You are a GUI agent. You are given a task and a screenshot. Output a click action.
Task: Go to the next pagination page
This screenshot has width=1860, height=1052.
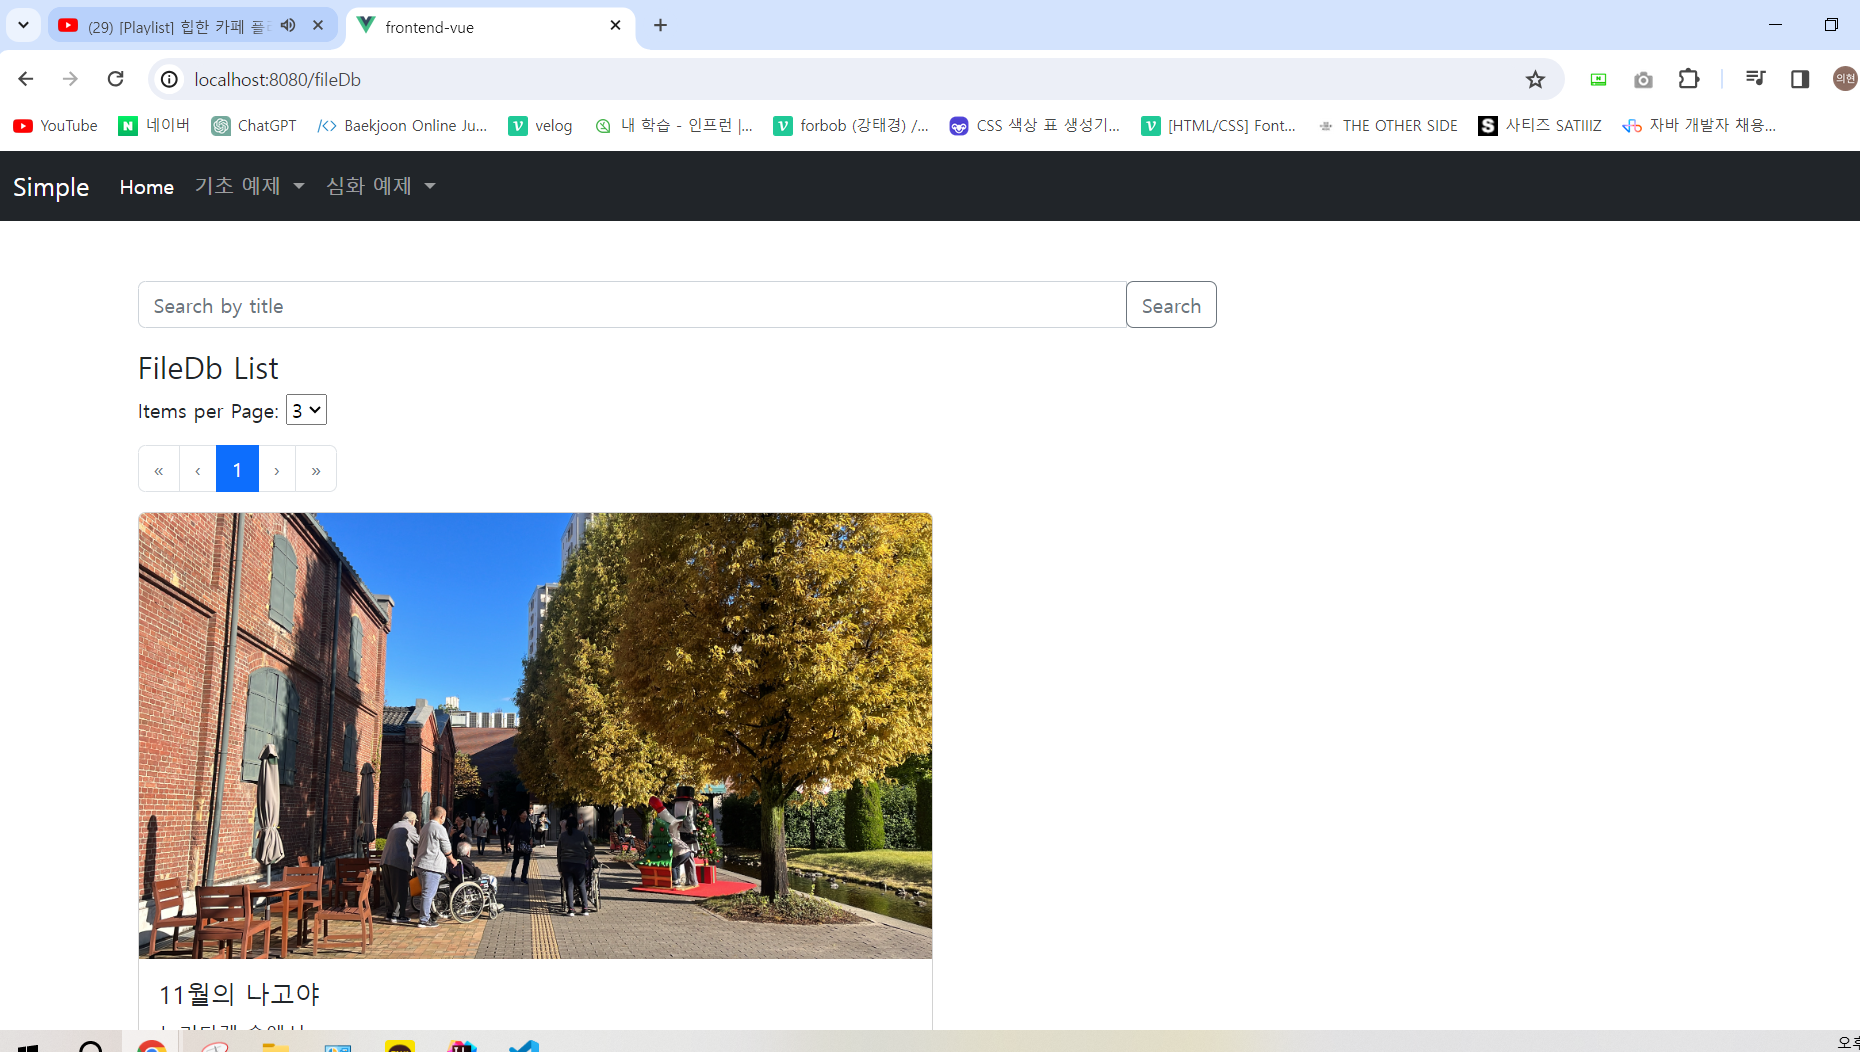click(277, 469)
